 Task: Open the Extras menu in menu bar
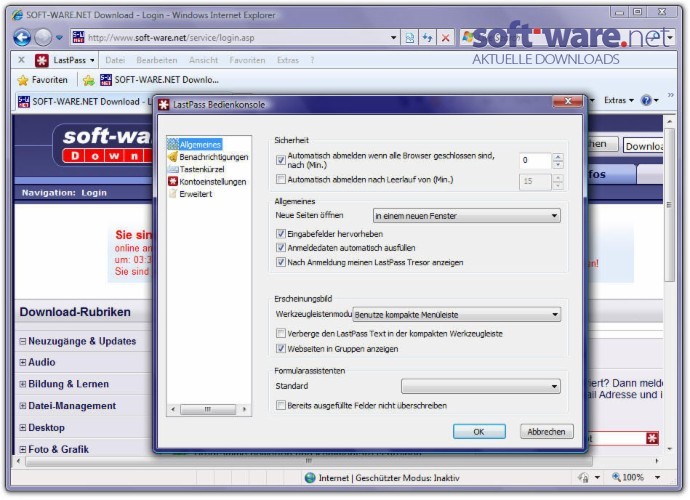point(288,60)
